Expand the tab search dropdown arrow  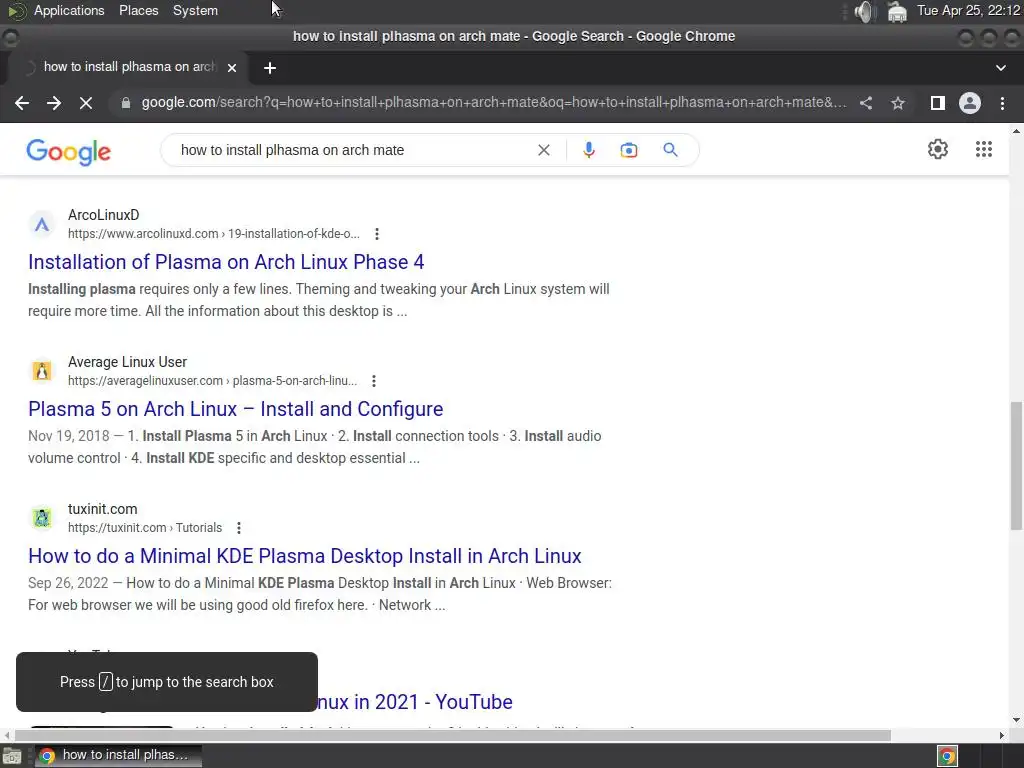click(1000, 67)
